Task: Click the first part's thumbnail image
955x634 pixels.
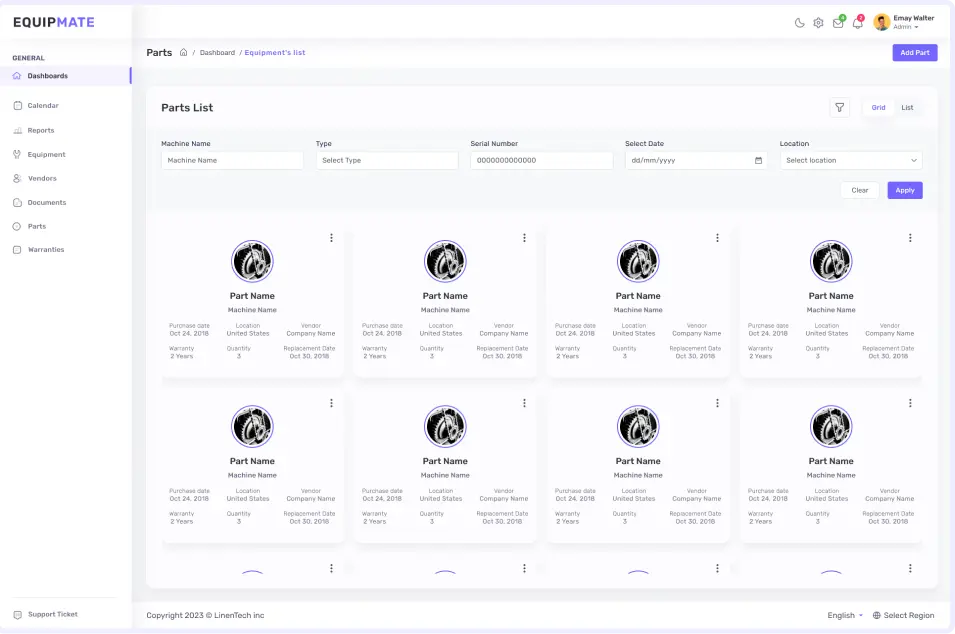Action: (x=252, y=261)
